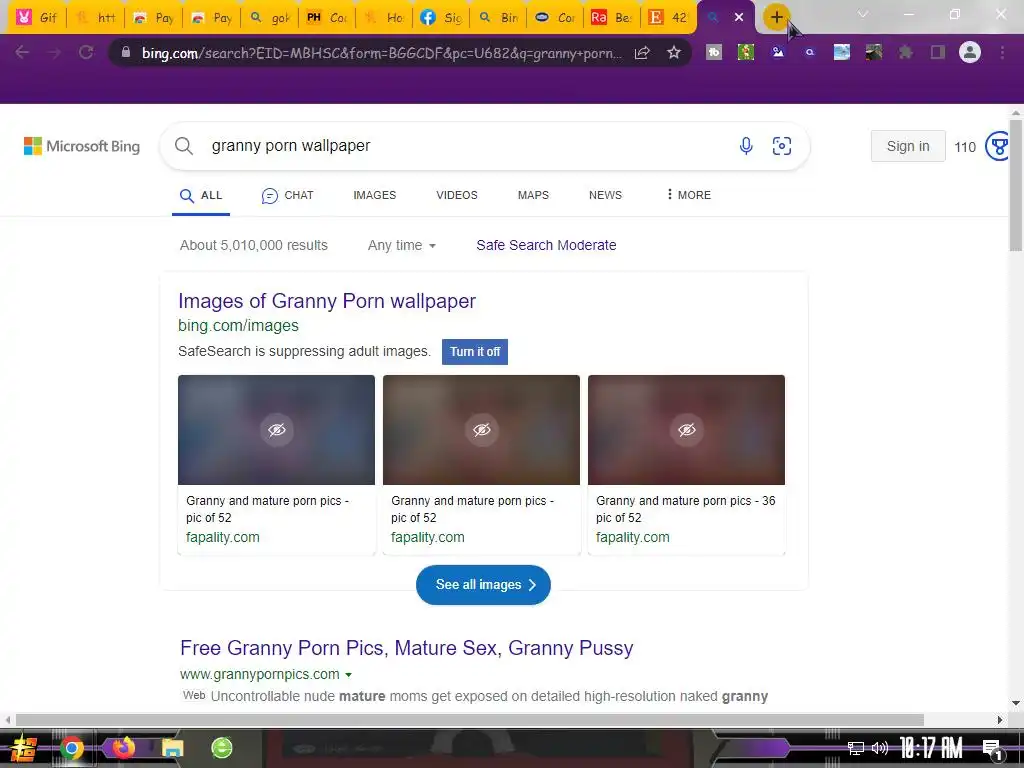Switch to the VIDEOS tab
The height and width of the screenshot is (768, 1024).
[x=456, y=195]
